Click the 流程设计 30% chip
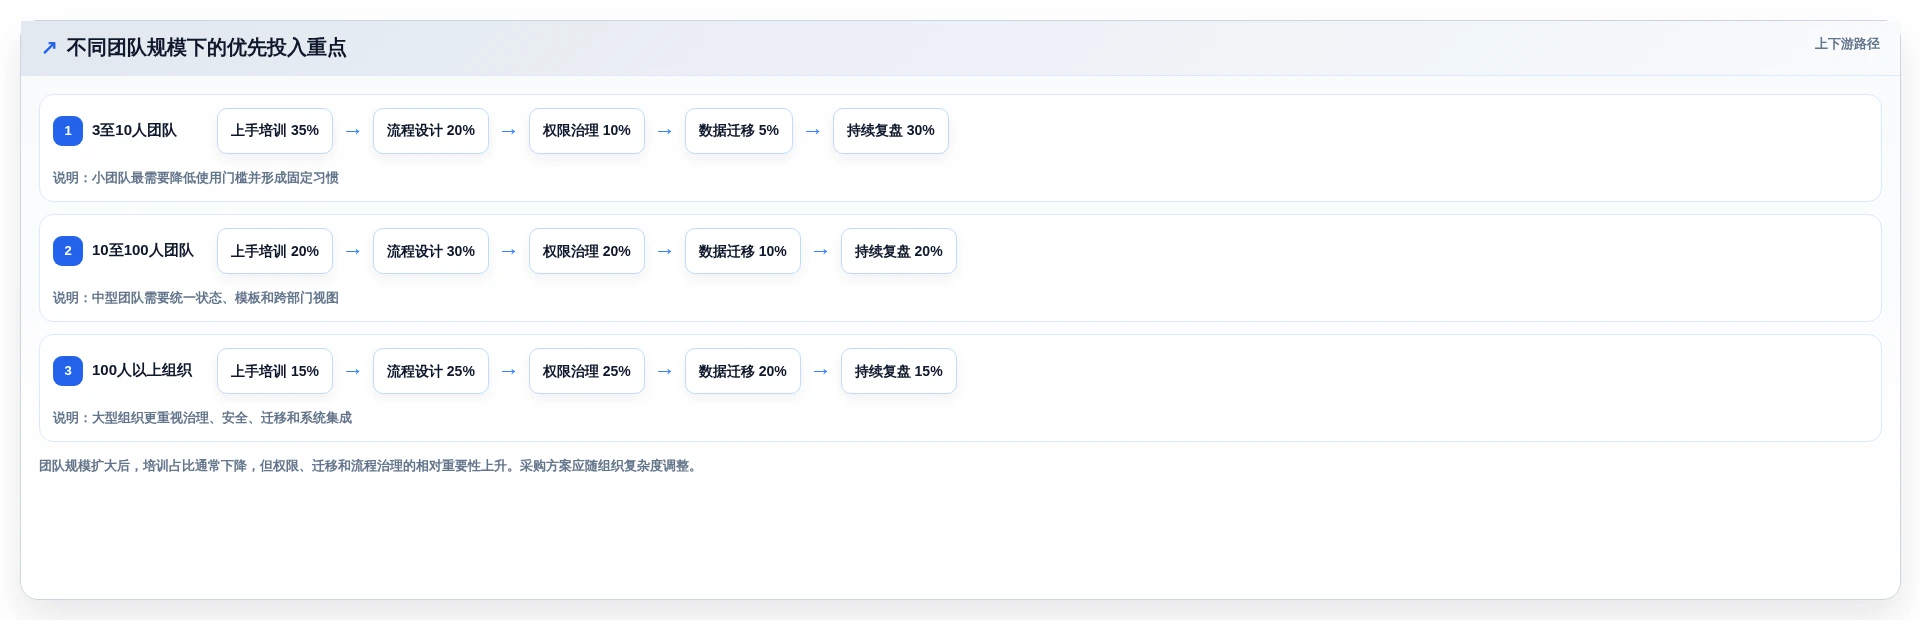 431,251
